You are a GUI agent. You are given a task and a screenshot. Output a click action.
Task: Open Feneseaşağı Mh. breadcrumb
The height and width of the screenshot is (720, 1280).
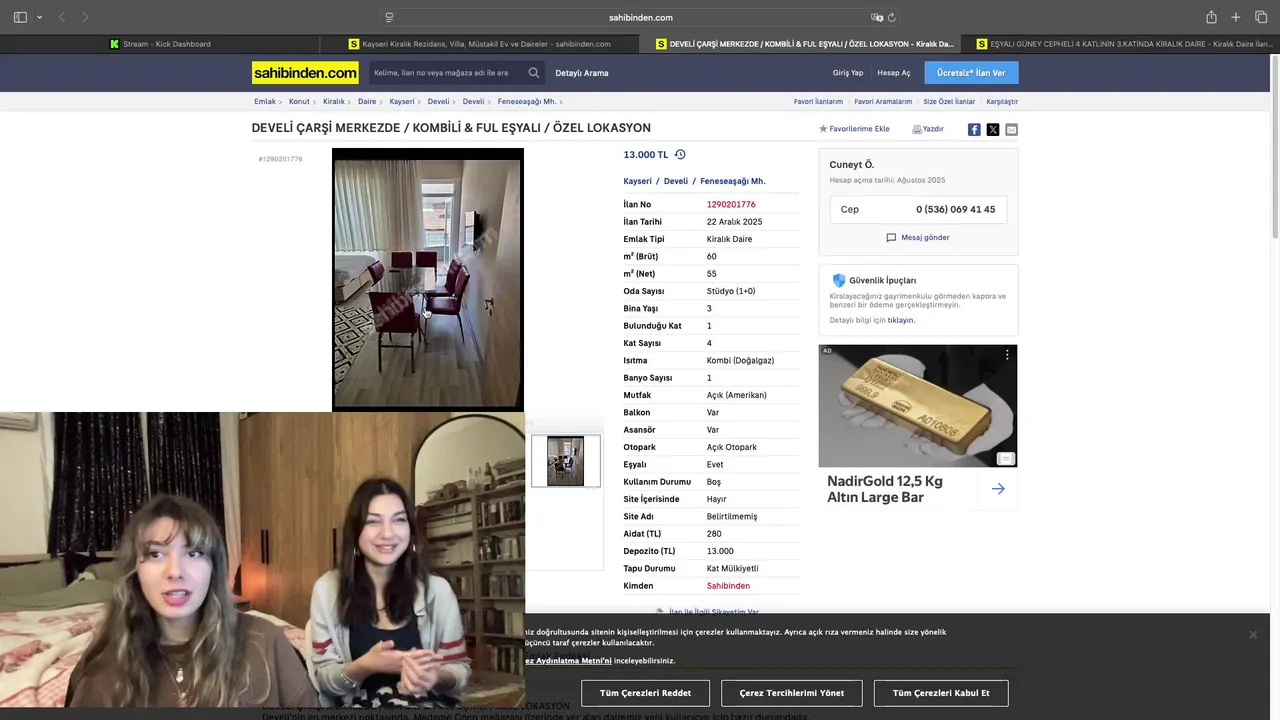coord(527,101)
